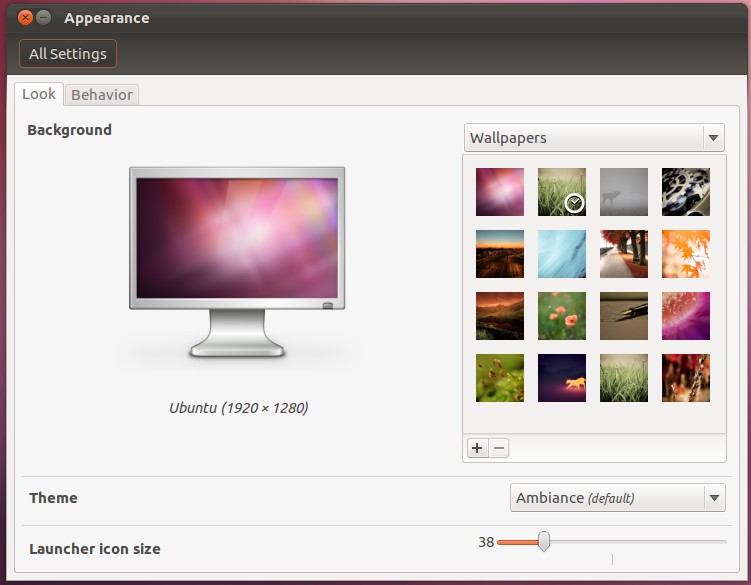Select the Look tab
The image size is (751, 585).
[39, 94]
